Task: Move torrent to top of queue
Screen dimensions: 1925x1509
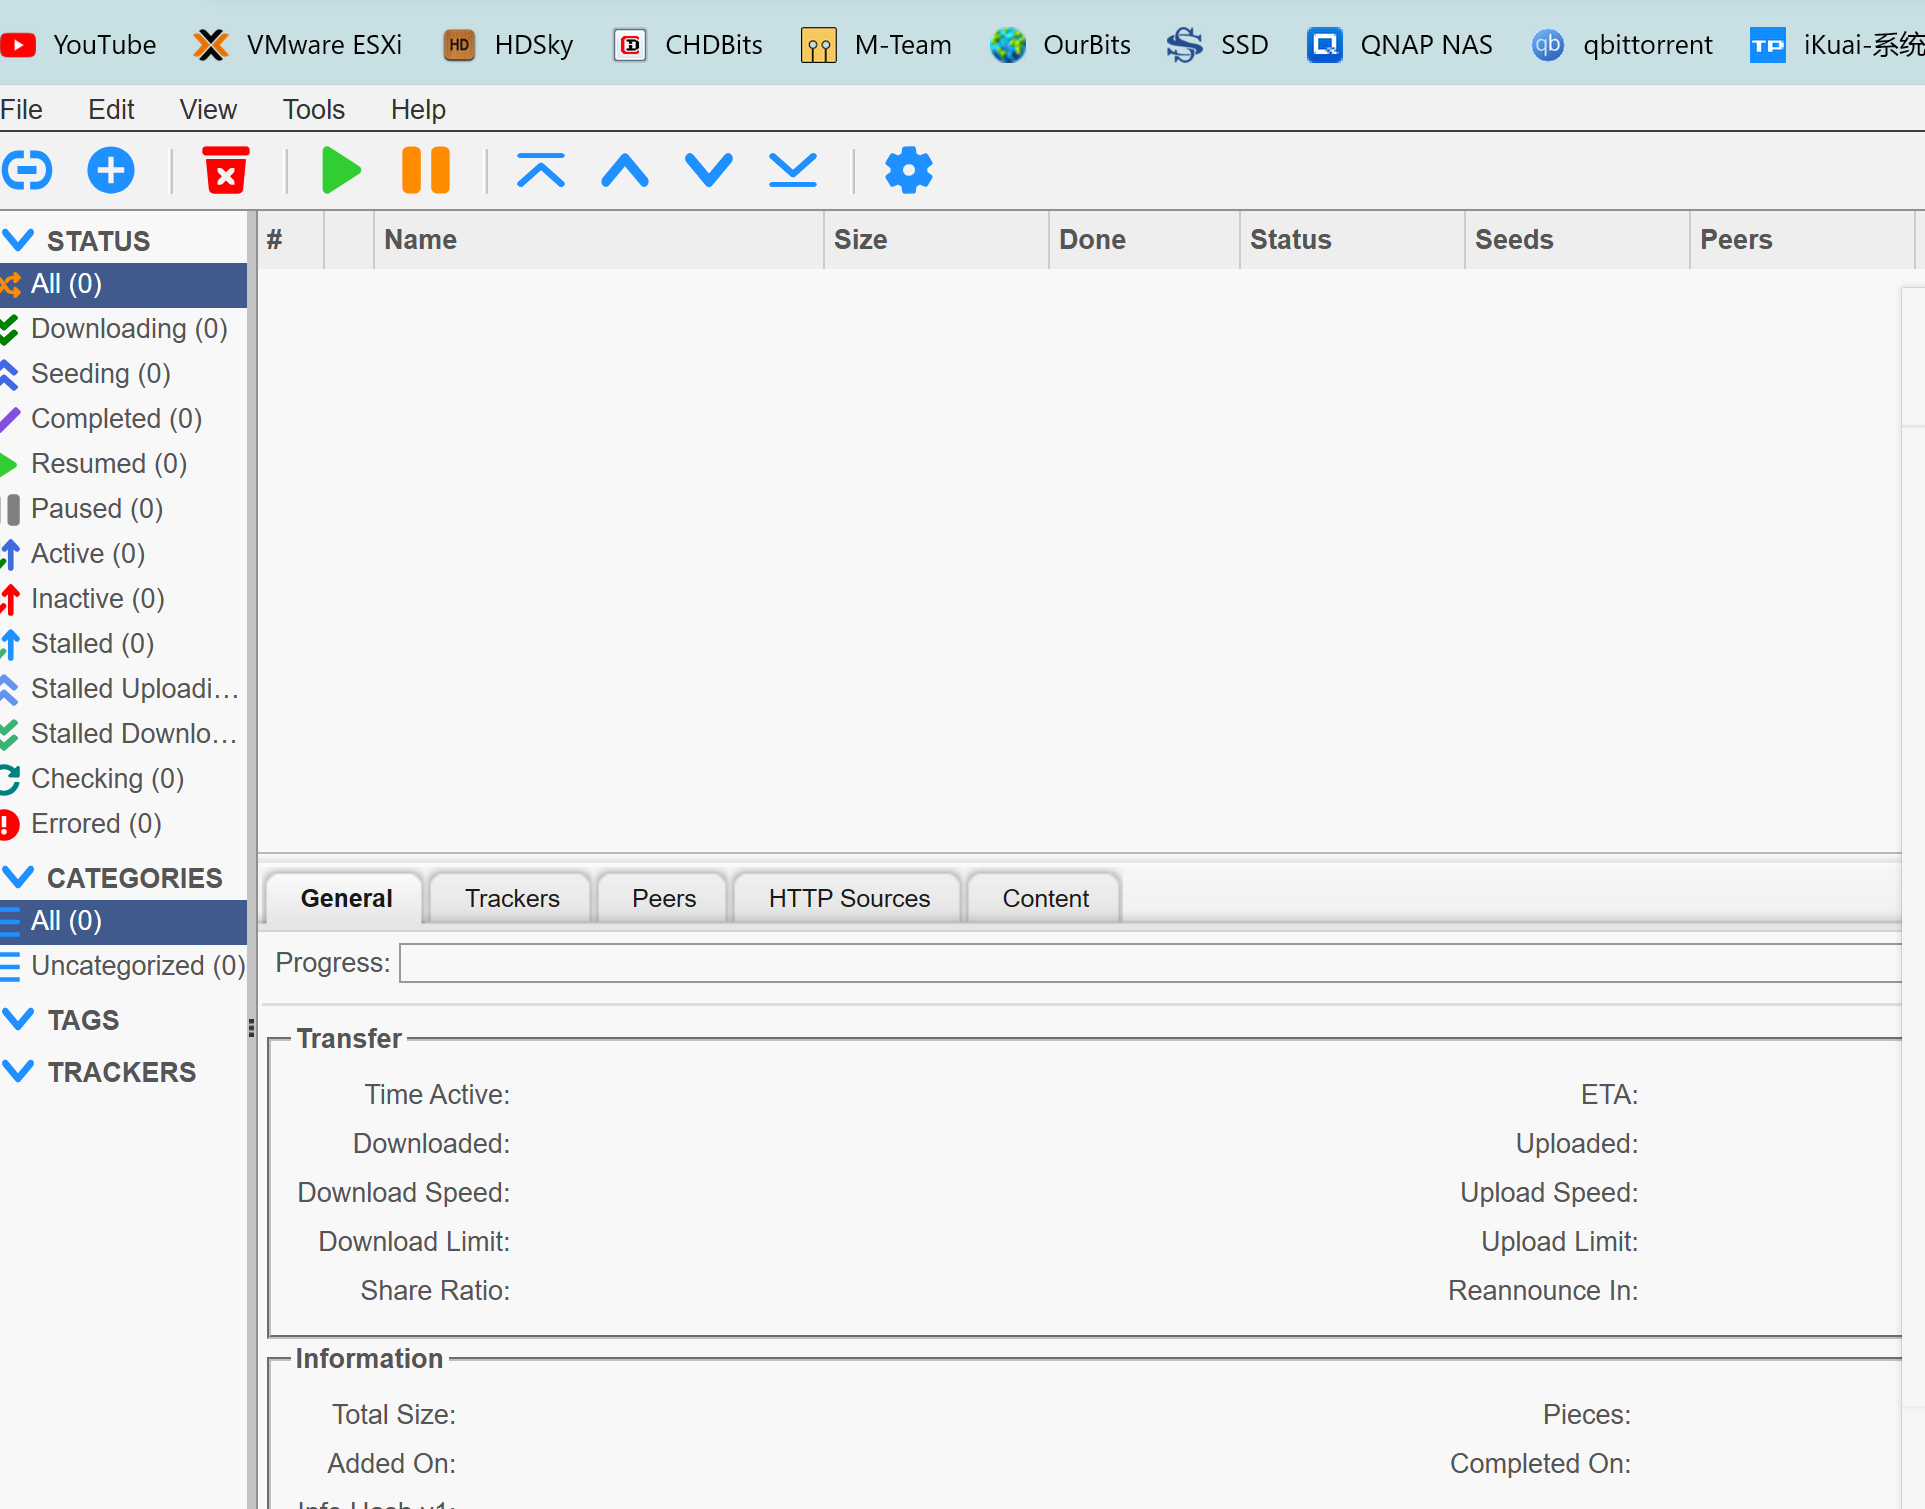Action: [x=541, y=170]
